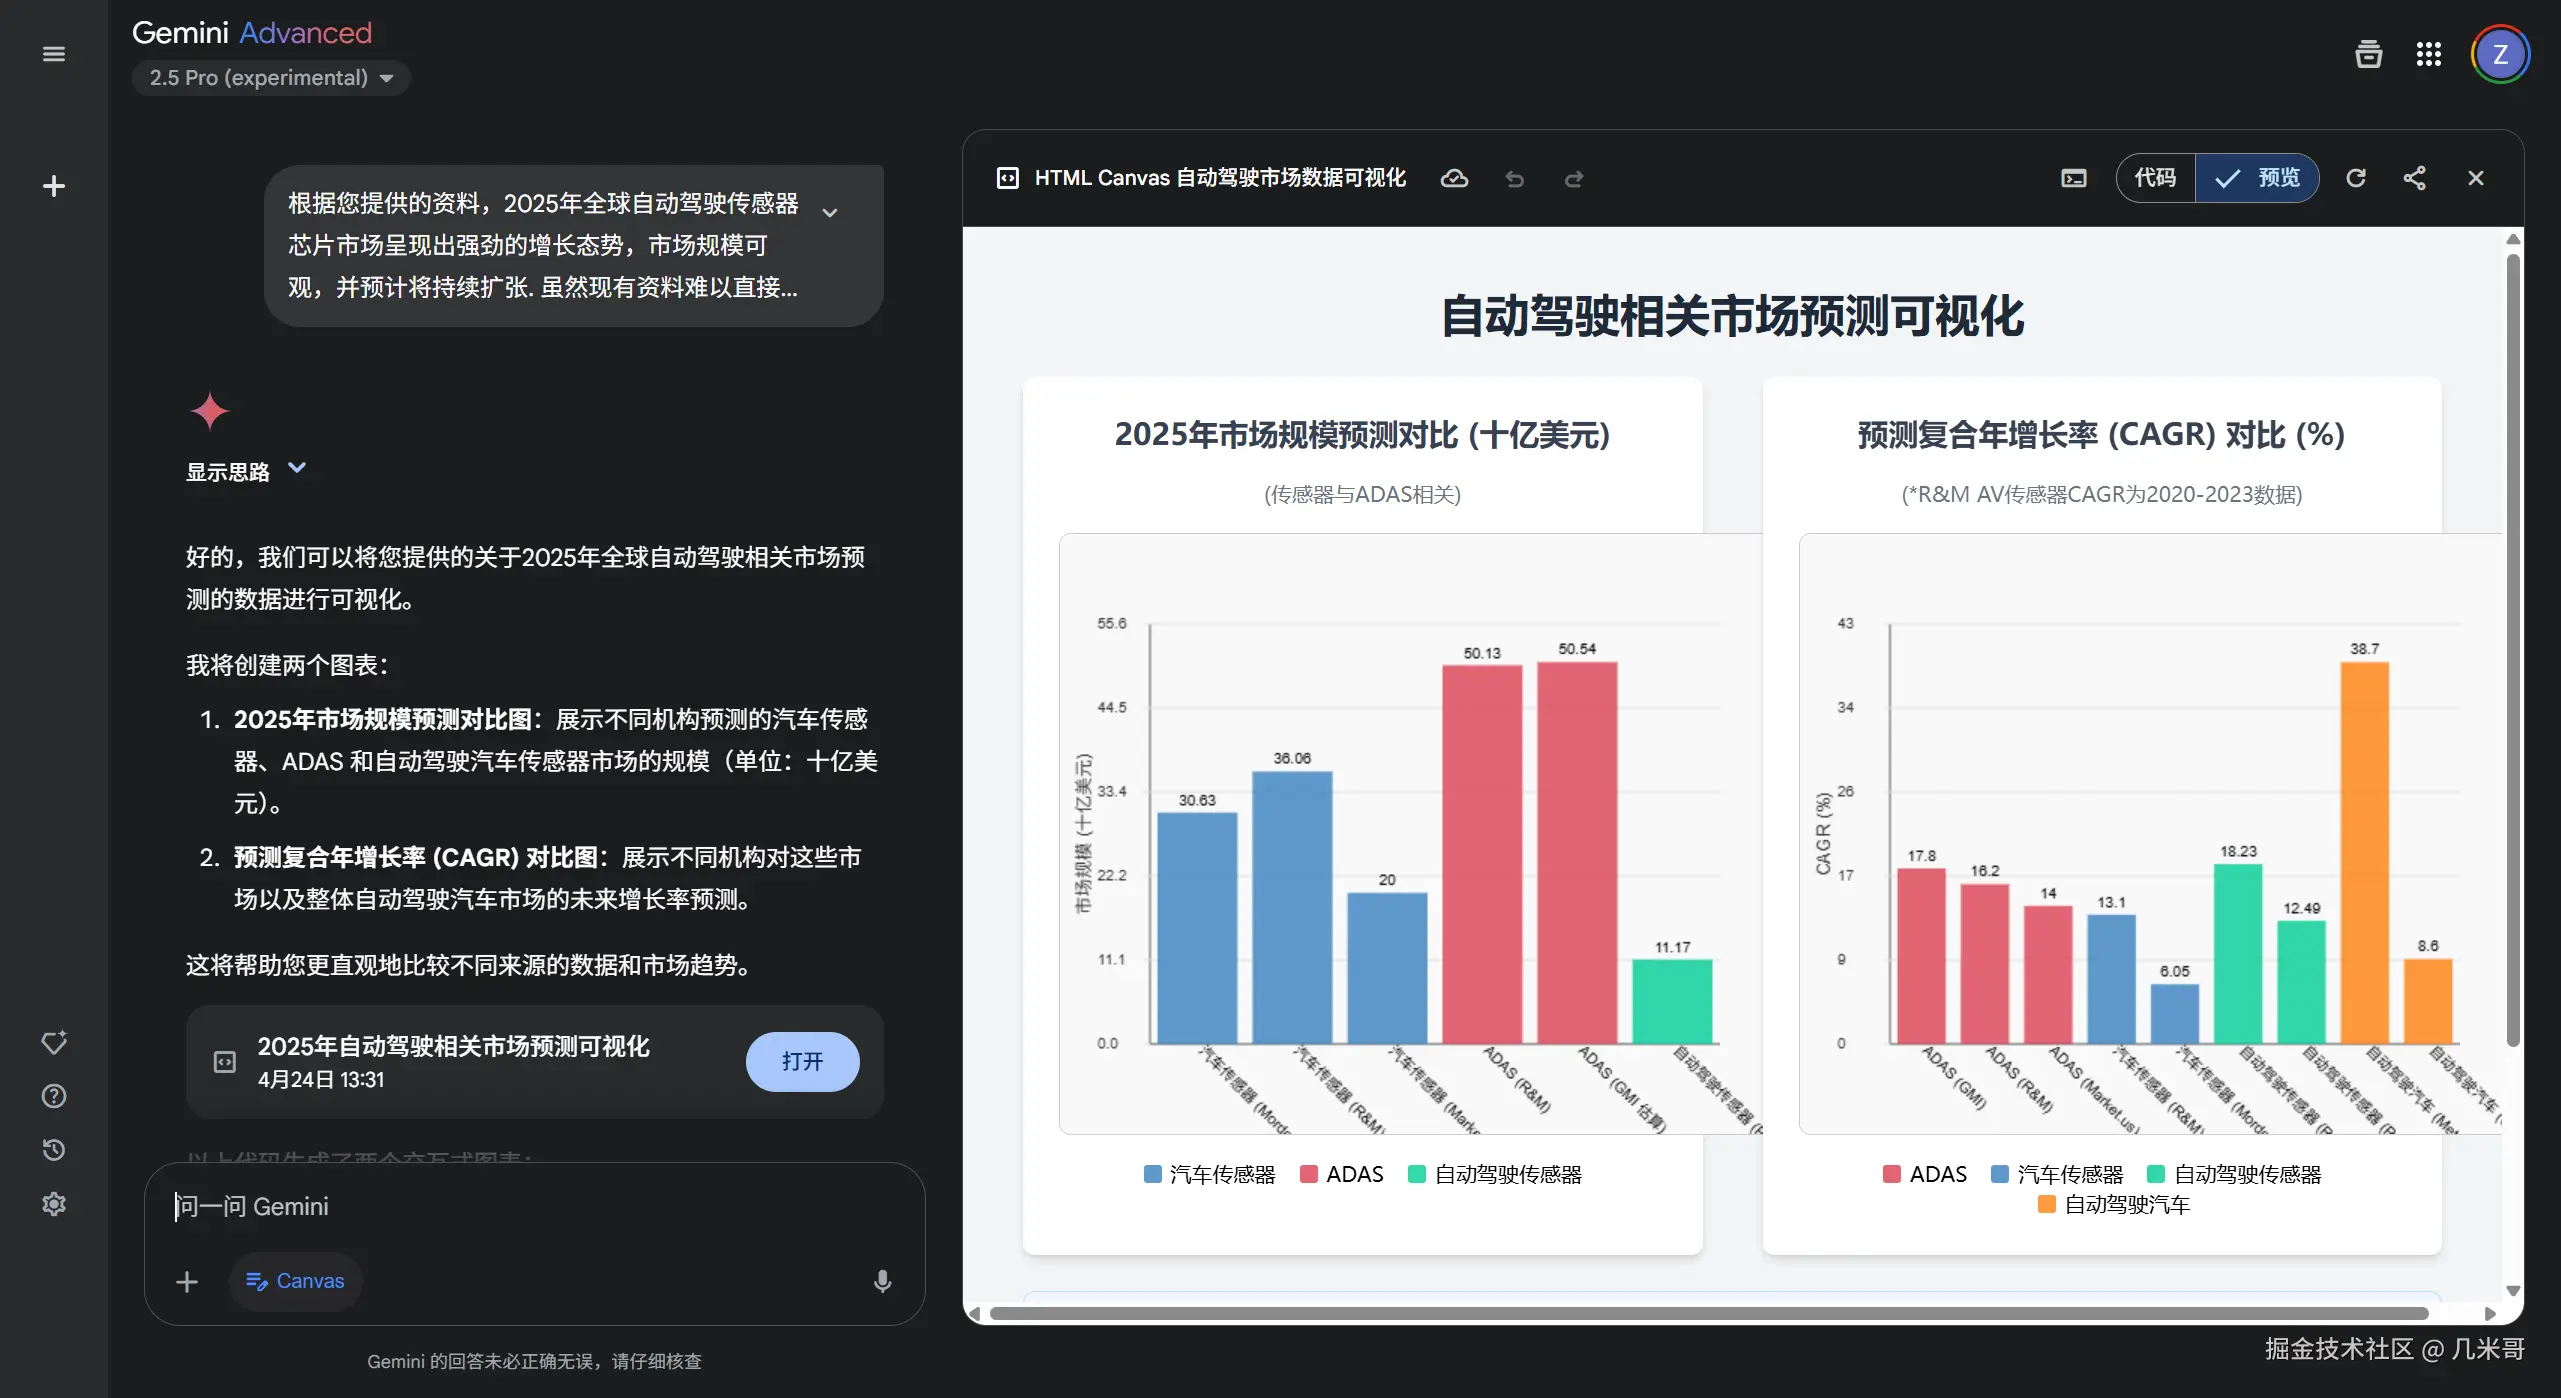This screenshot has height=1398, width=2561.
Task: Share the canvas visualization
Action: (x=2416, y=177)
